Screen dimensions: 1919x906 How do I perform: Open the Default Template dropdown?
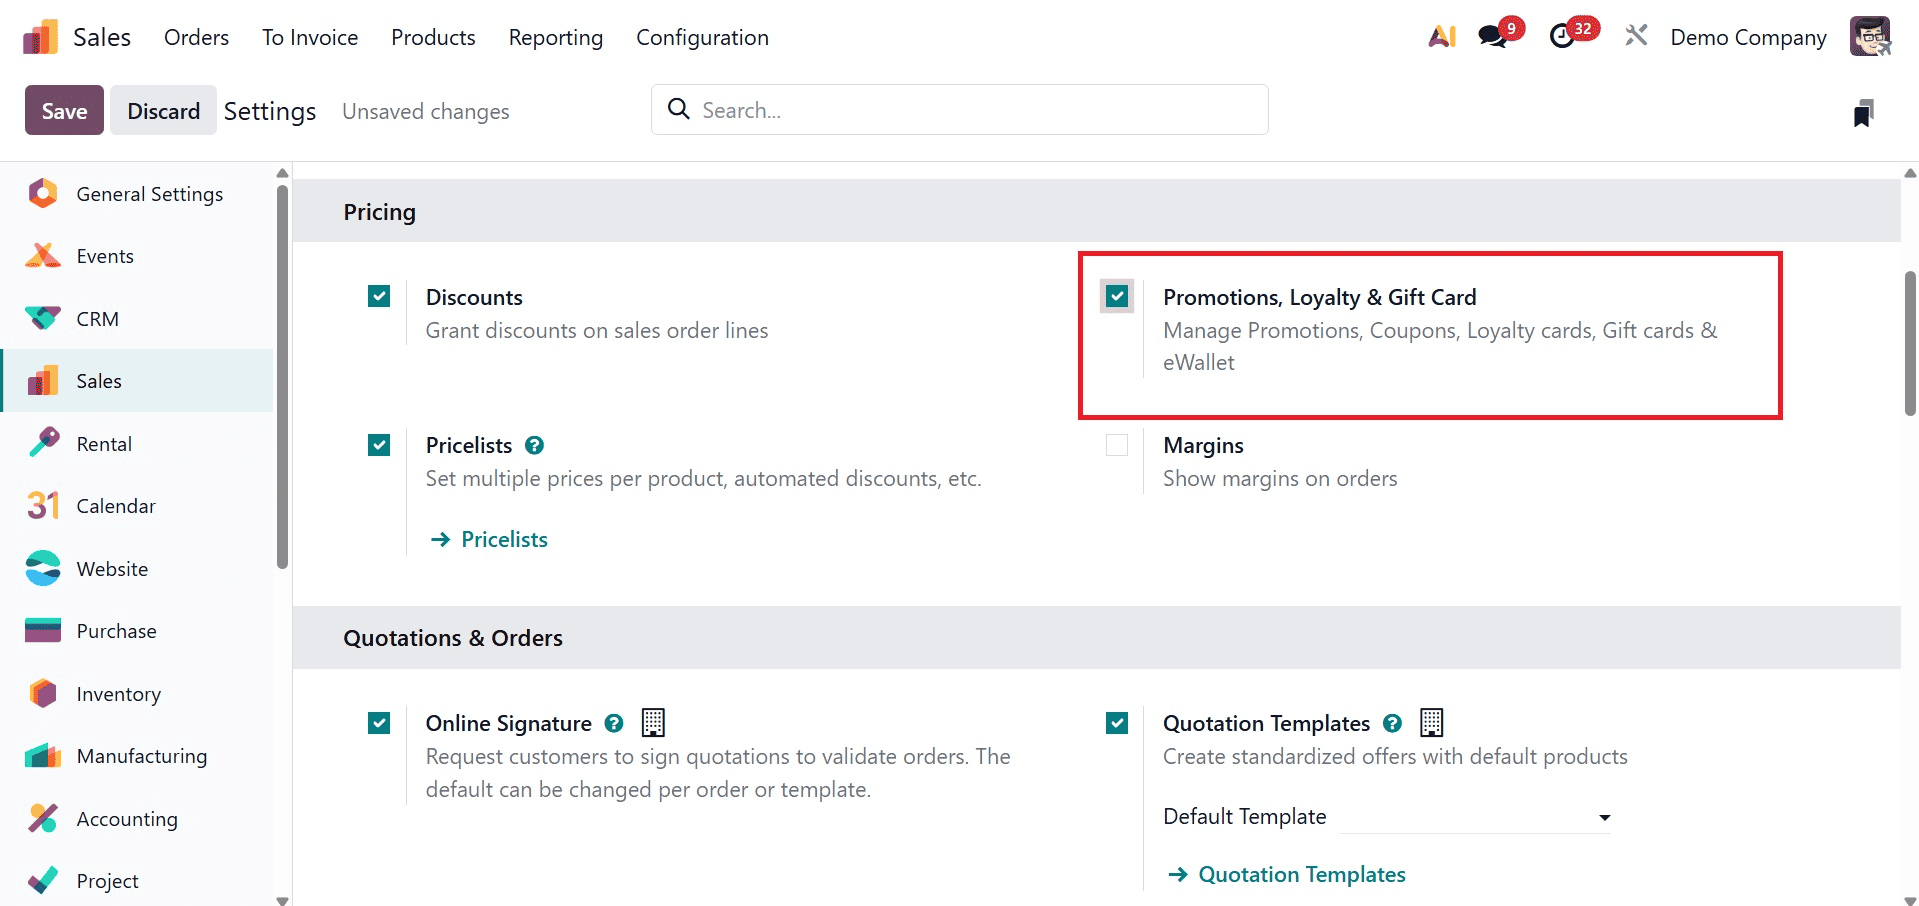pyautogui.click(x=1604, y=817)
